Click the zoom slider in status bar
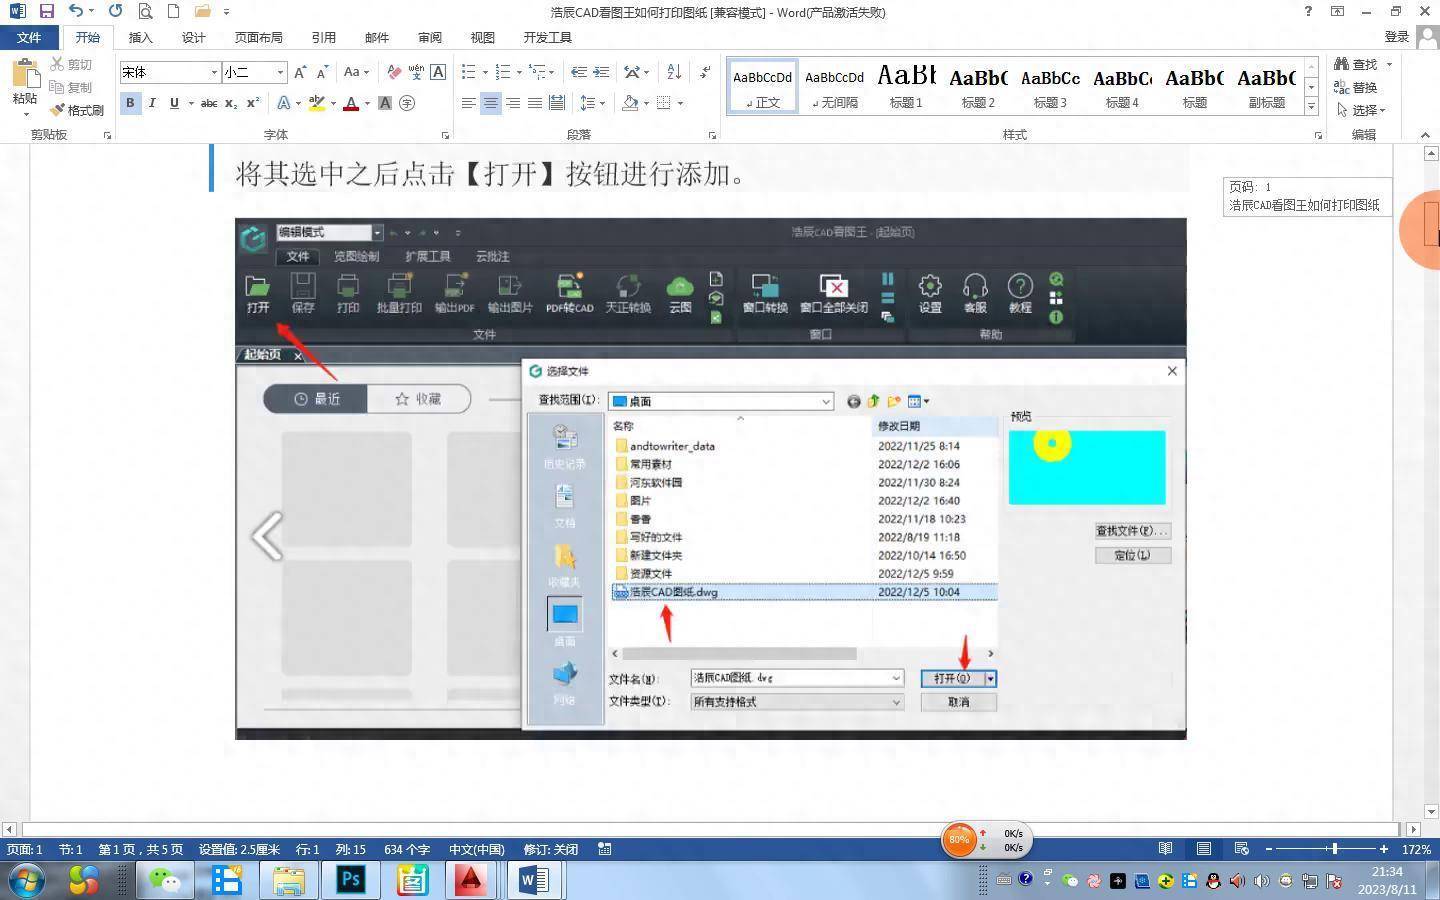The height and width of the screenshot is (900, 1440). coord(1333,849)
